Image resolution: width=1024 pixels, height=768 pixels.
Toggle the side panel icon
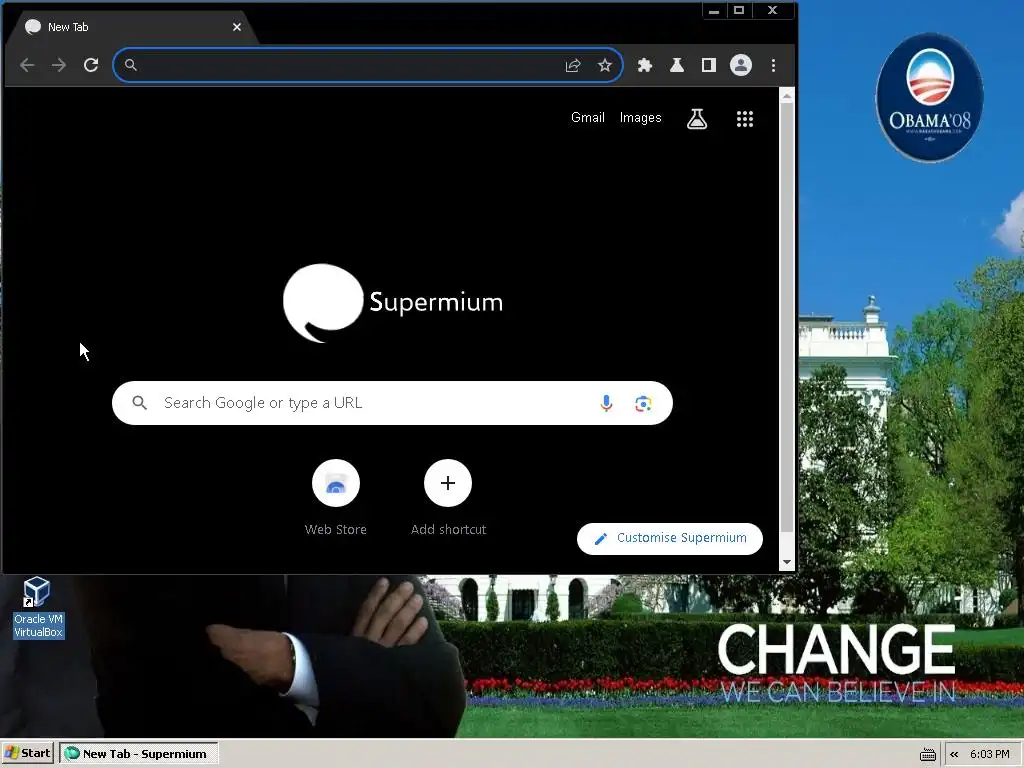(x=709, y=65)
